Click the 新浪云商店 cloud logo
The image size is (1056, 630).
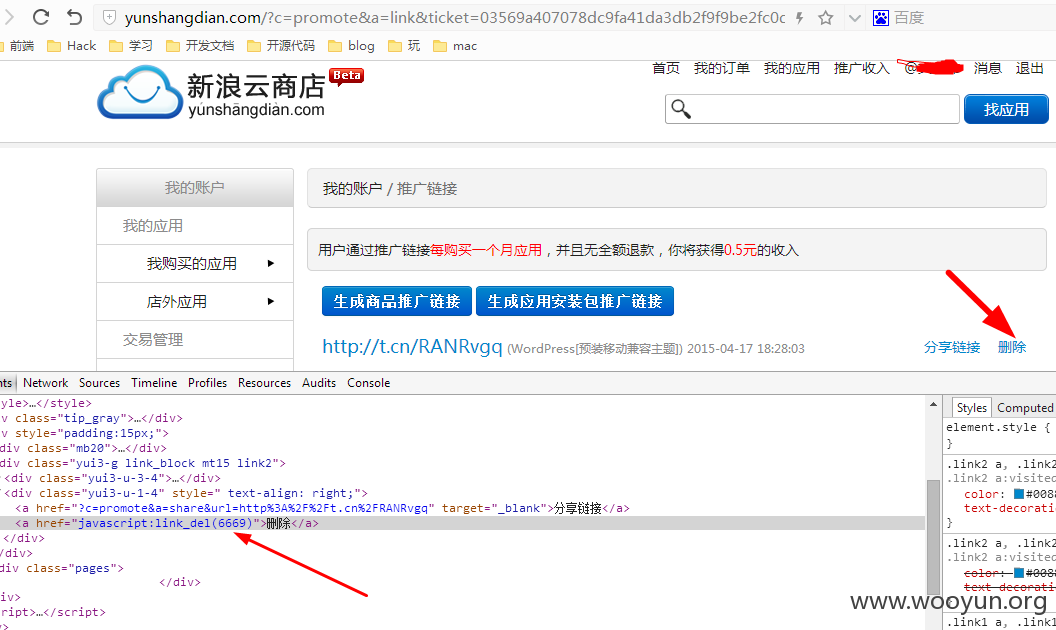pos(140,92)
